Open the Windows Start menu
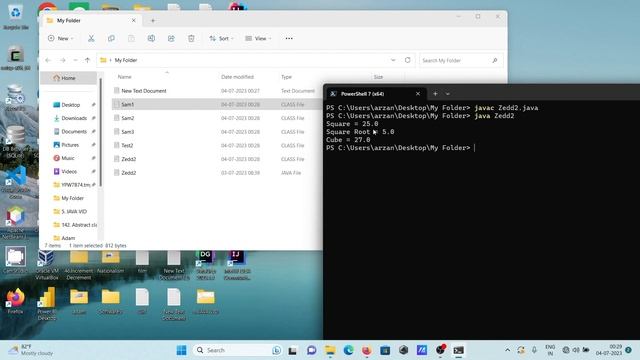Image resolution: width=640 pixels, height=360 pixels. click(x=182, y=350)
